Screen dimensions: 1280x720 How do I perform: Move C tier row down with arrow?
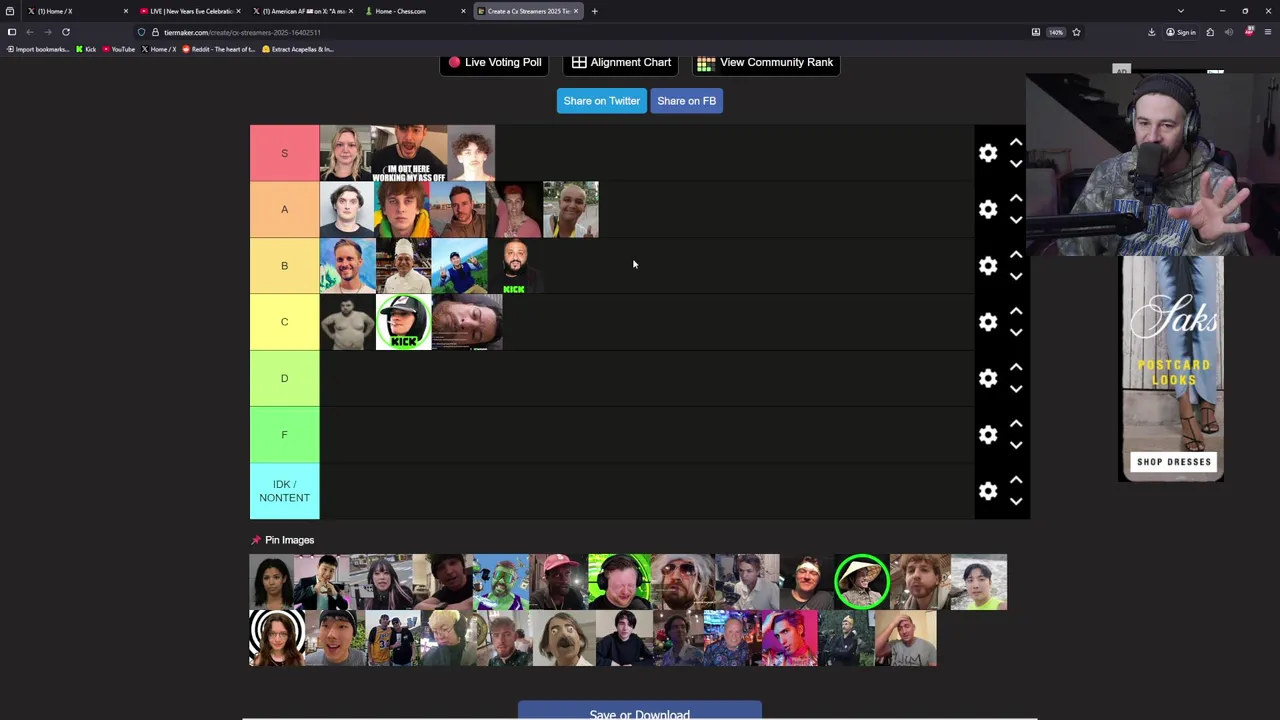(x=1016, y=333)
